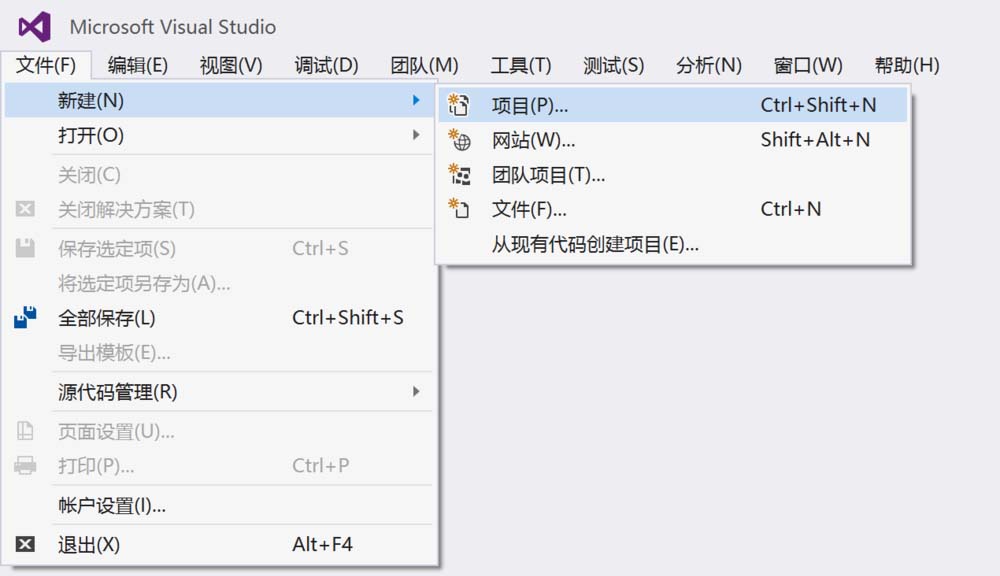1000x576 pixels.
Task: Select 从现有代码创建项目(E)... entry
Action: point(595,244)
